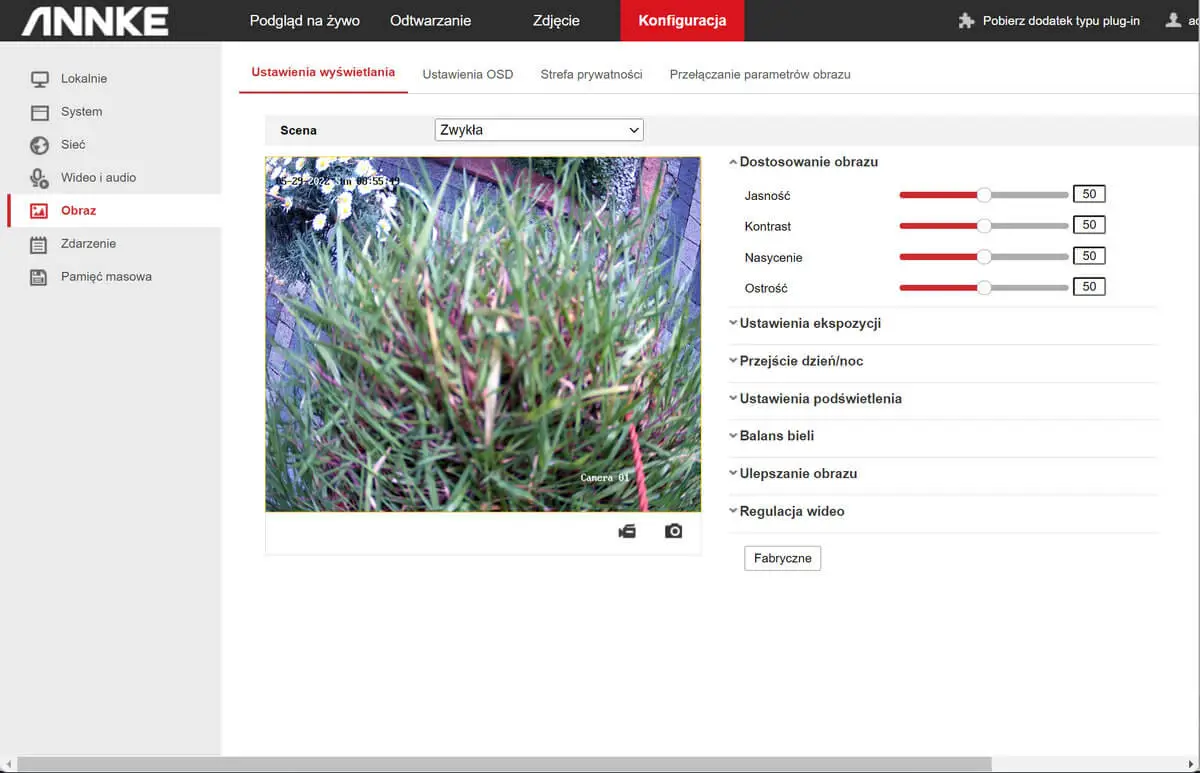Click the Lokalnie monitor icon in sidebar
The height and width of the screenshot is (773, 1200).
click(39, 79)
